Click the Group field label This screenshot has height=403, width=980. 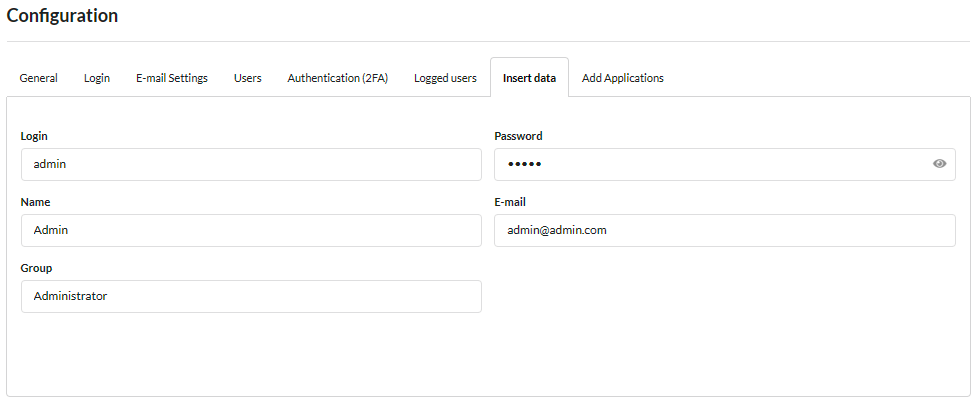pyautogui.click(x=36, y=268)
